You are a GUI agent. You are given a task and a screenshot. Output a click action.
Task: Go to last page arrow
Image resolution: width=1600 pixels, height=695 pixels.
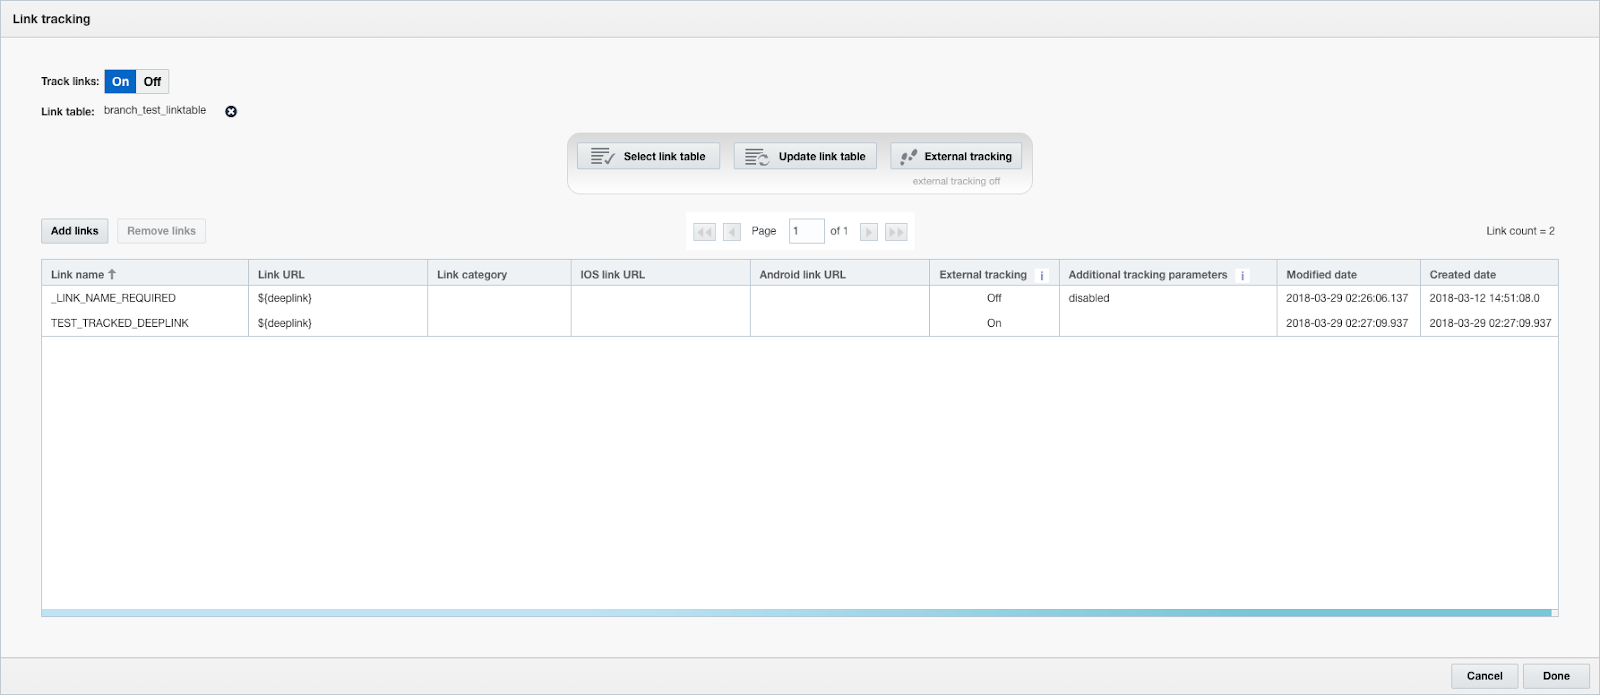[896, 232]
